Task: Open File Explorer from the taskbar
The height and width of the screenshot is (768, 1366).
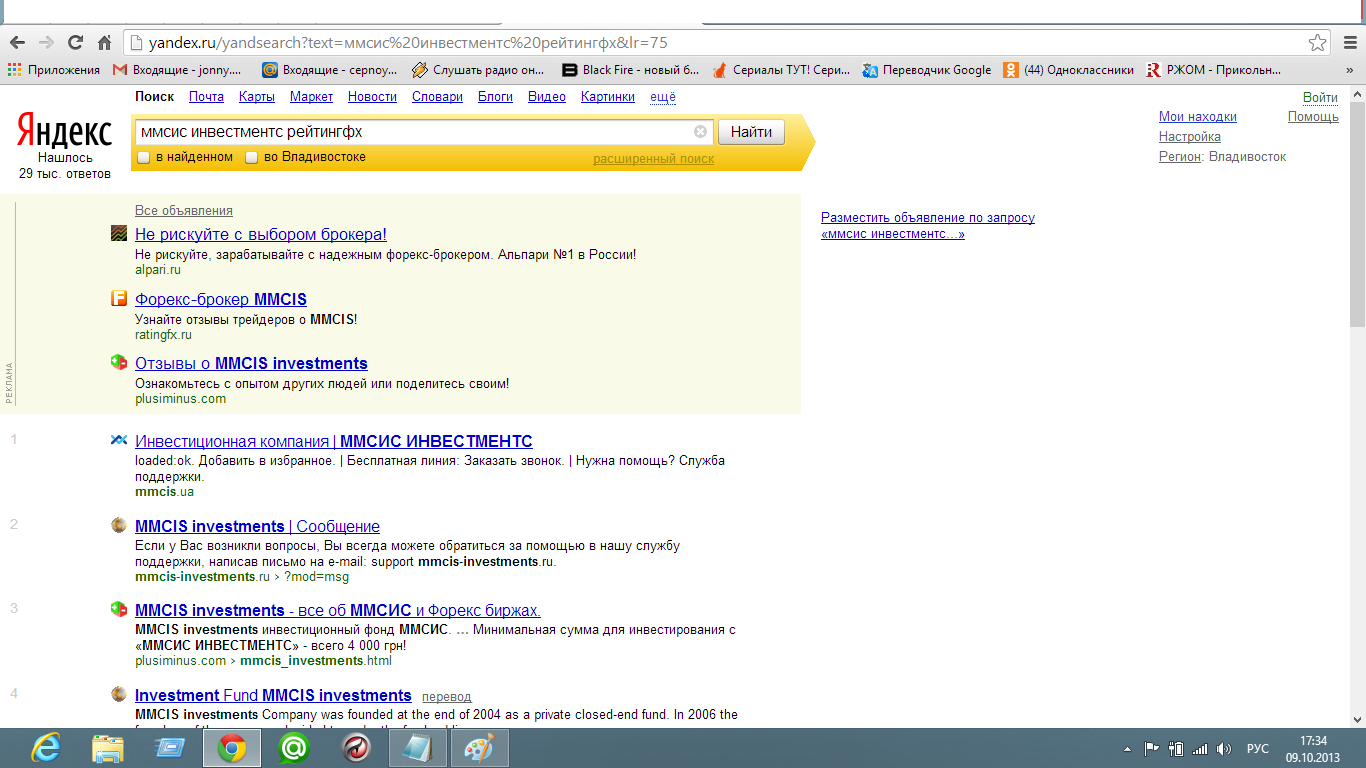Action: [108, 748]
